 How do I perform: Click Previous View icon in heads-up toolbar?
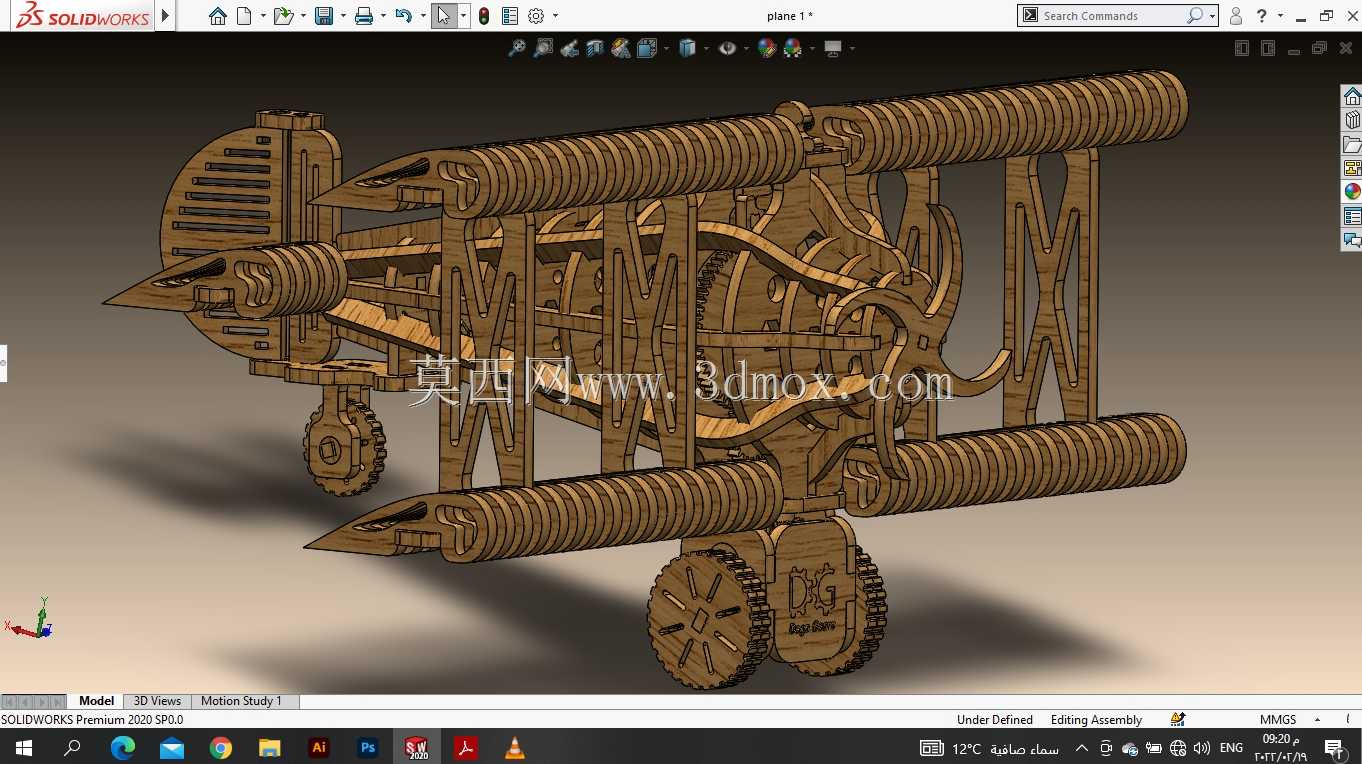tap(569, 48)
